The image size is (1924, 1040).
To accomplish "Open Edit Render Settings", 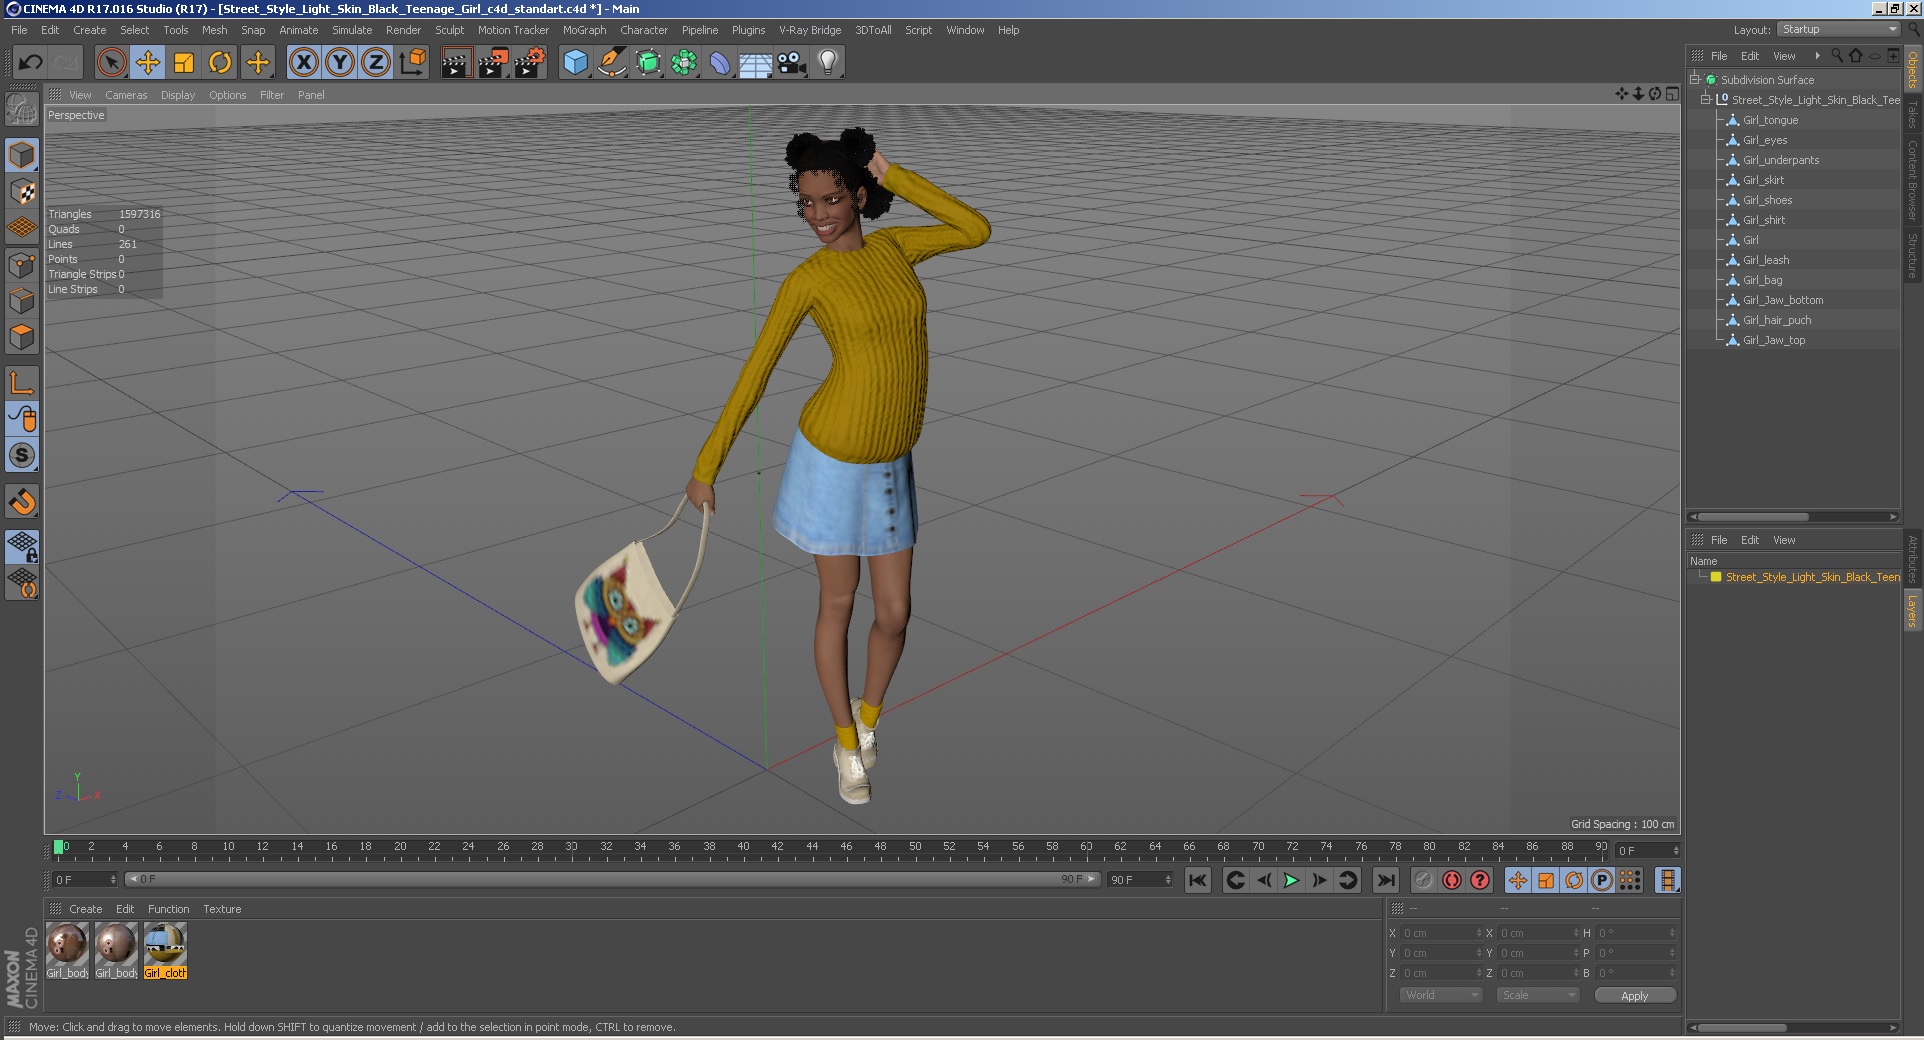I will tap(530, 62).
